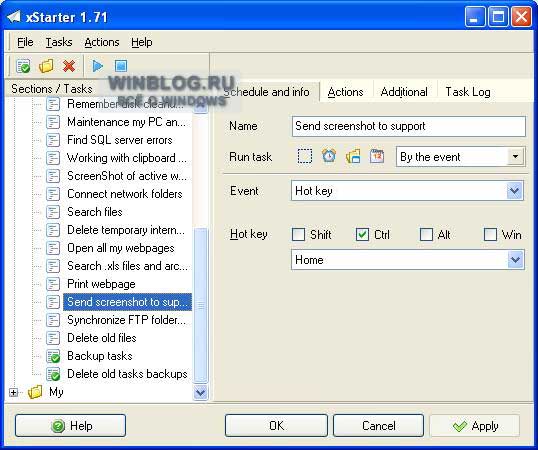The image size is (538, 450).
Task: Open the File menu
Action: (25, 42)
